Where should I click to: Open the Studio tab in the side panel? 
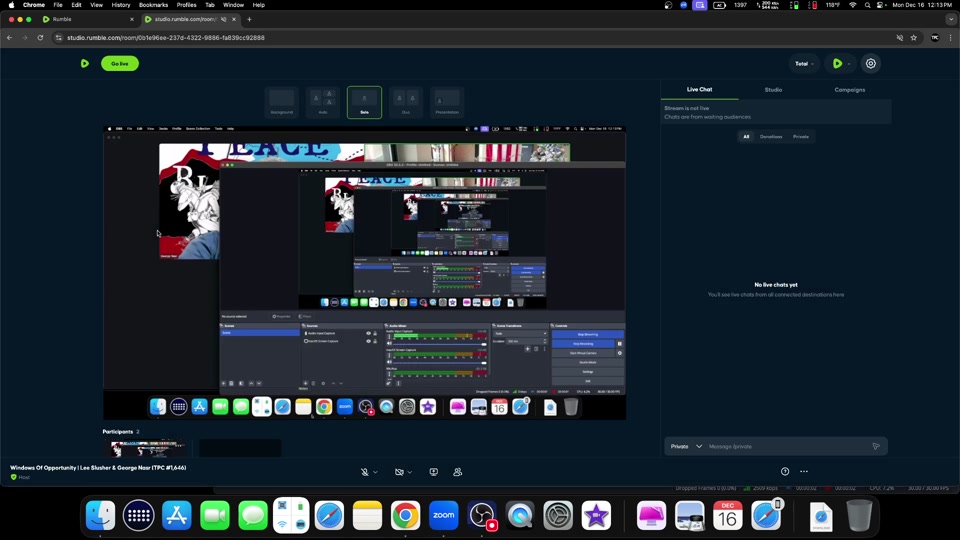pos(773,90)
